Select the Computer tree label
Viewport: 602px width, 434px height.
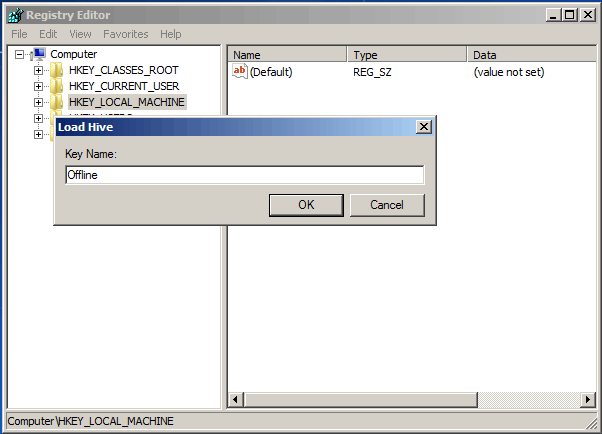coord(74,54)
